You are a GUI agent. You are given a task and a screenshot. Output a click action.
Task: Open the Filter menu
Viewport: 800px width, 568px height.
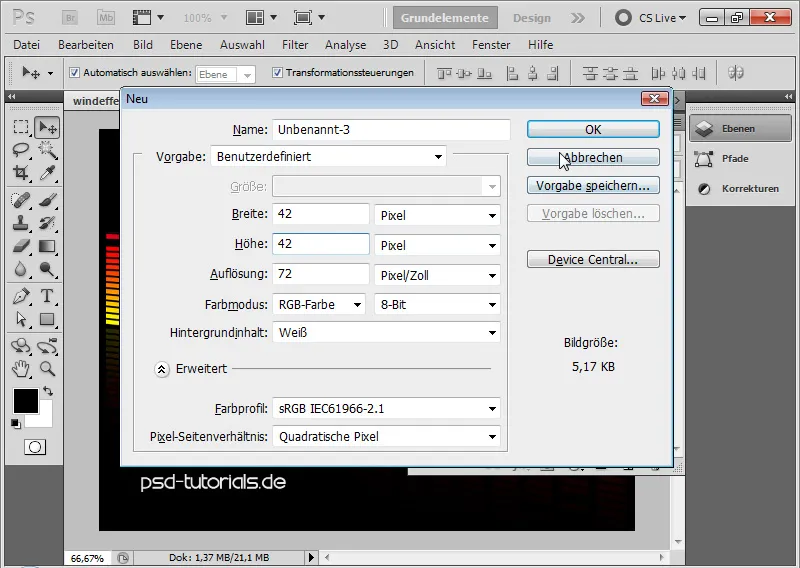coord(295,45)
